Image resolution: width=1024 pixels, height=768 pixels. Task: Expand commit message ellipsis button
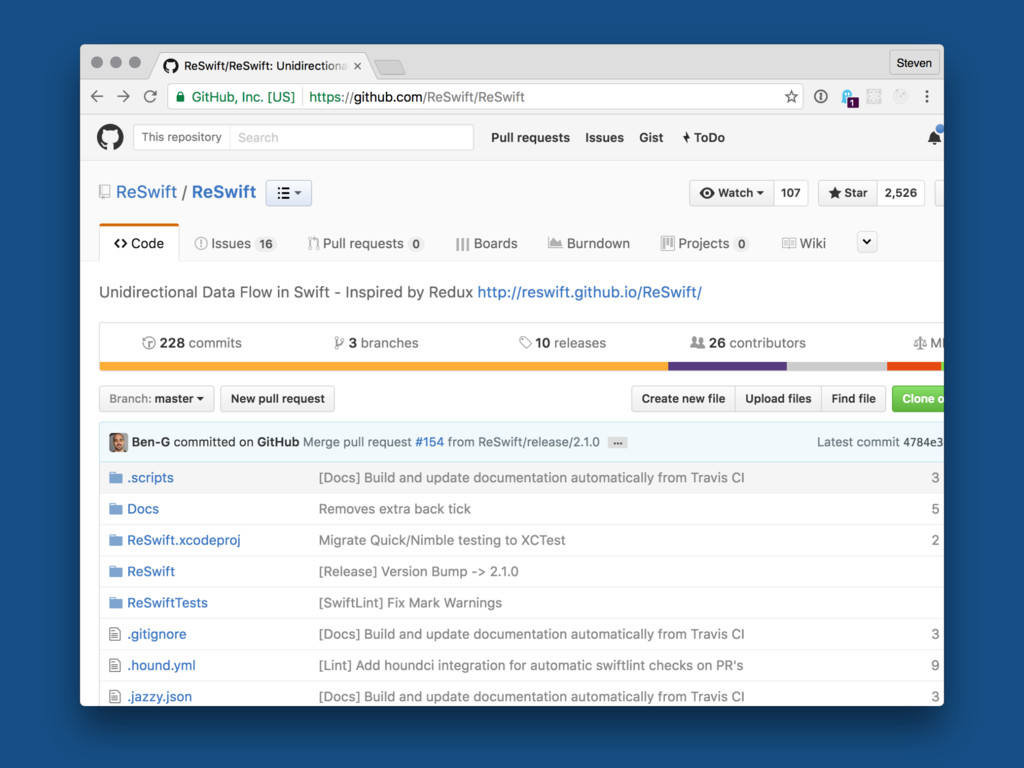point(617,443)
